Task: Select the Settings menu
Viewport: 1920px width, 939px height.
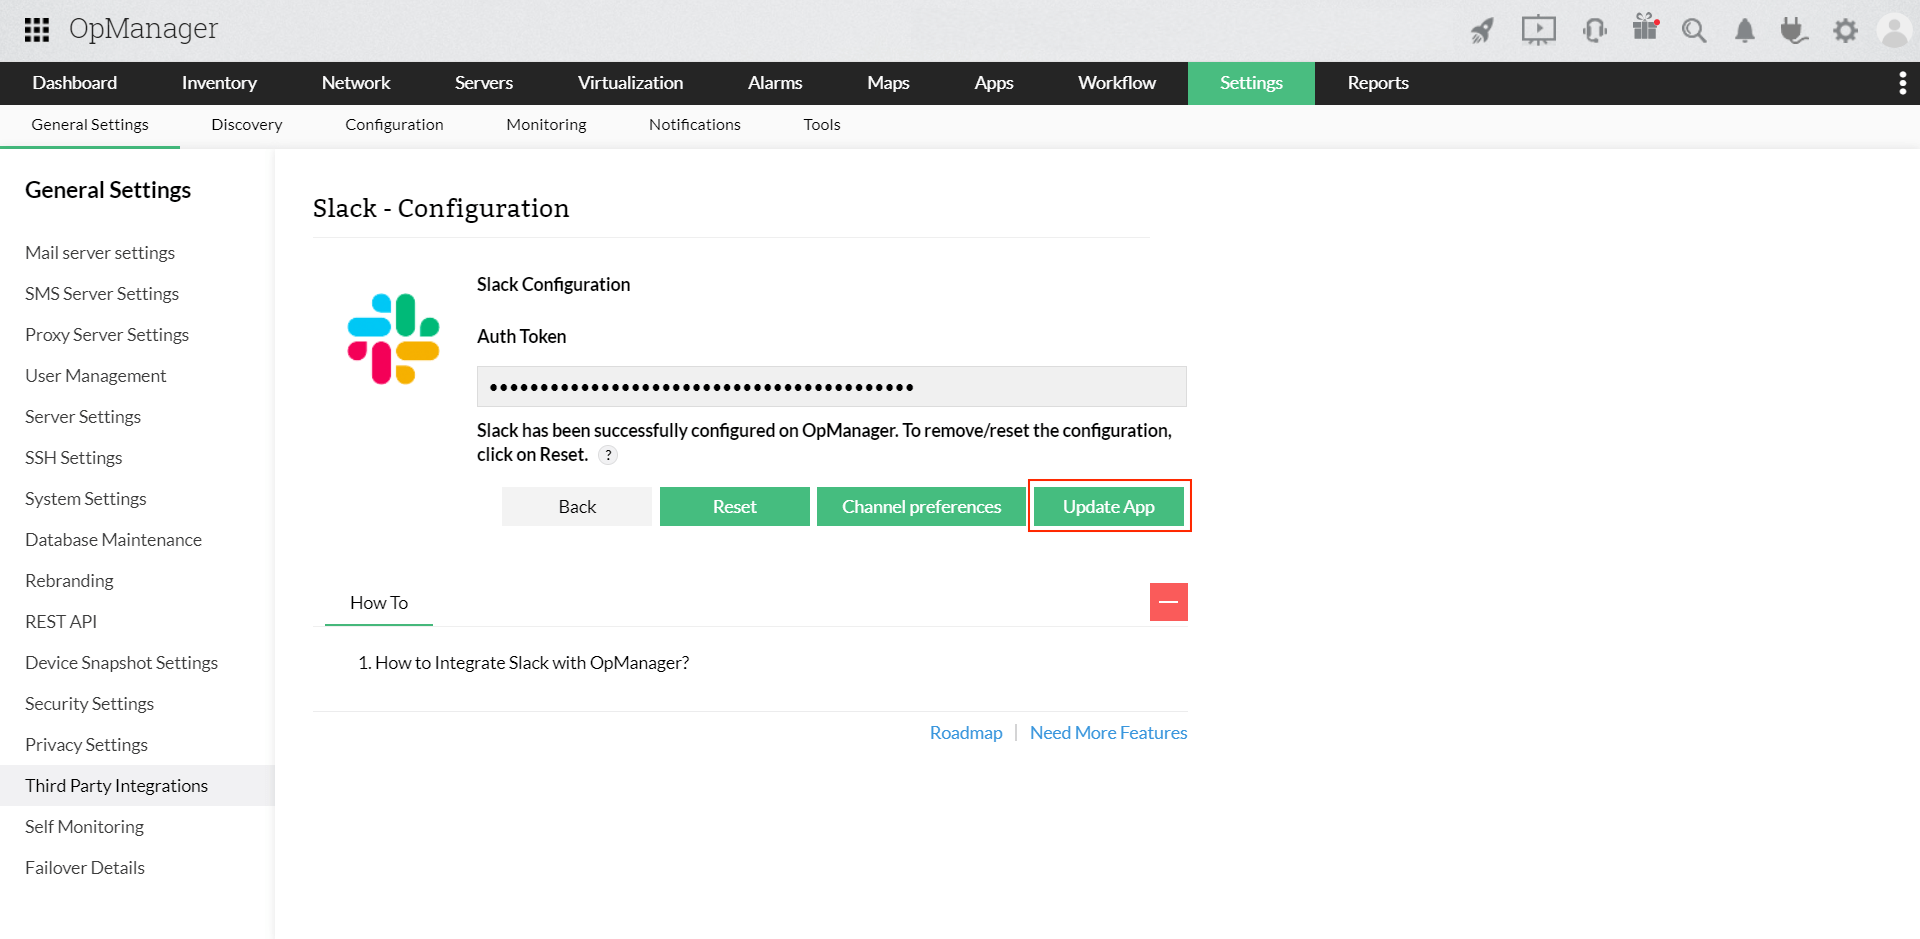Action: click(1251, 83)
